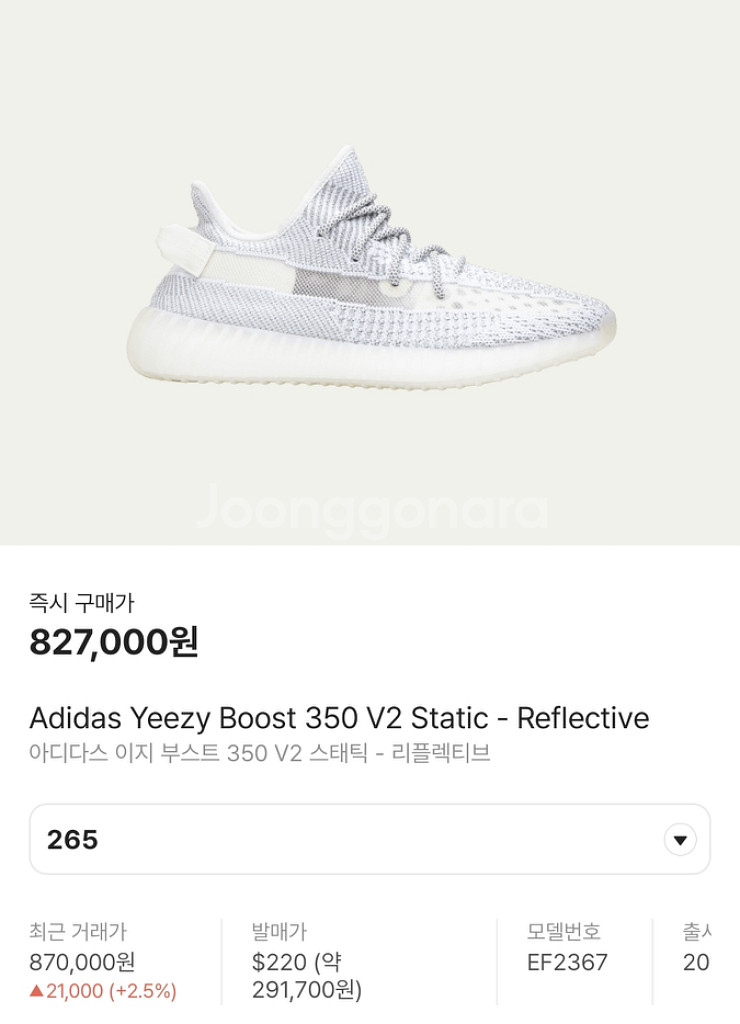Click the size dropdown arrow icon
Screen dimensions: 740x1024
[680, 839]
